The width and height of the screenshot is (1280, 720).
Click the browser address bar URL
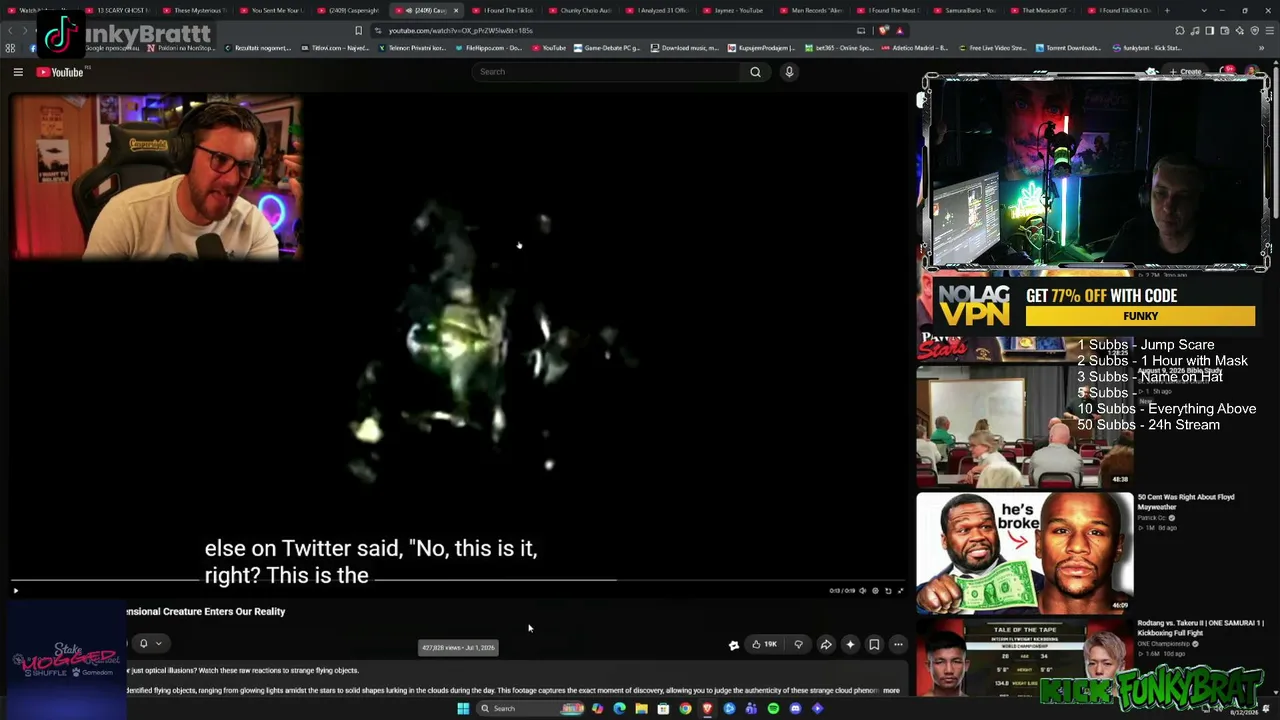click(460, 30)
